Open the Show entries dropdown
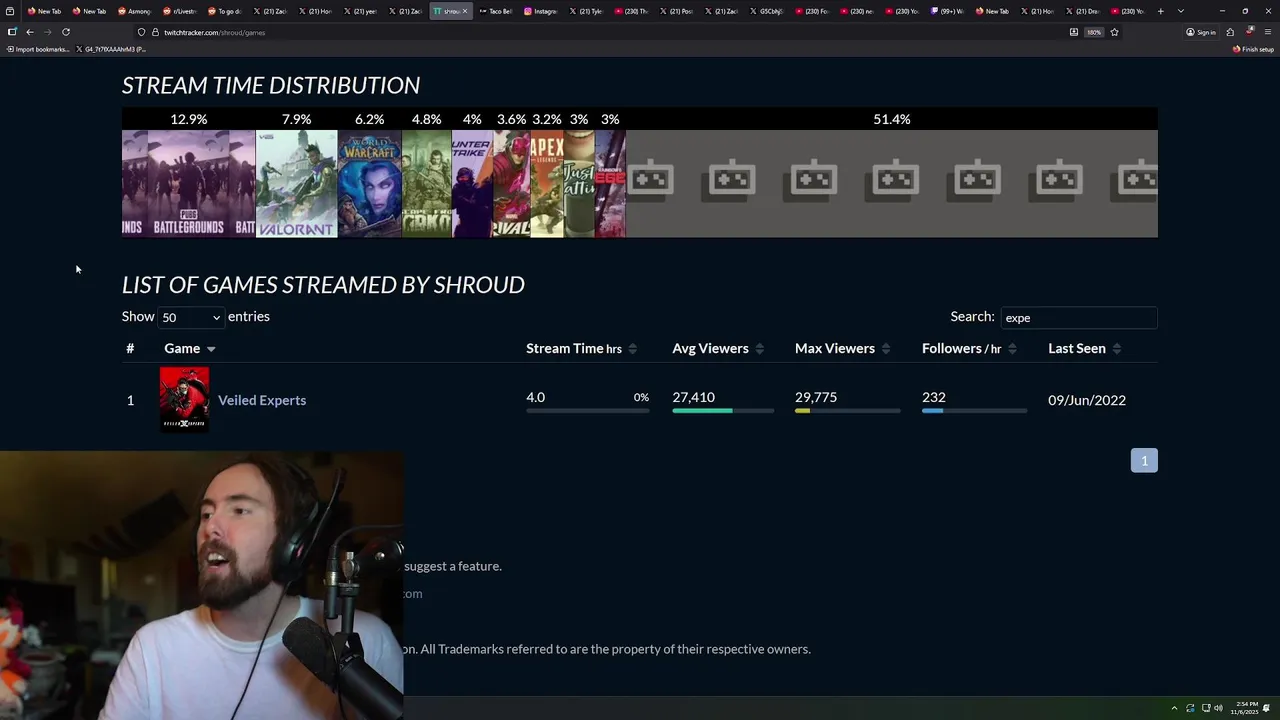 tap(191, 317)
